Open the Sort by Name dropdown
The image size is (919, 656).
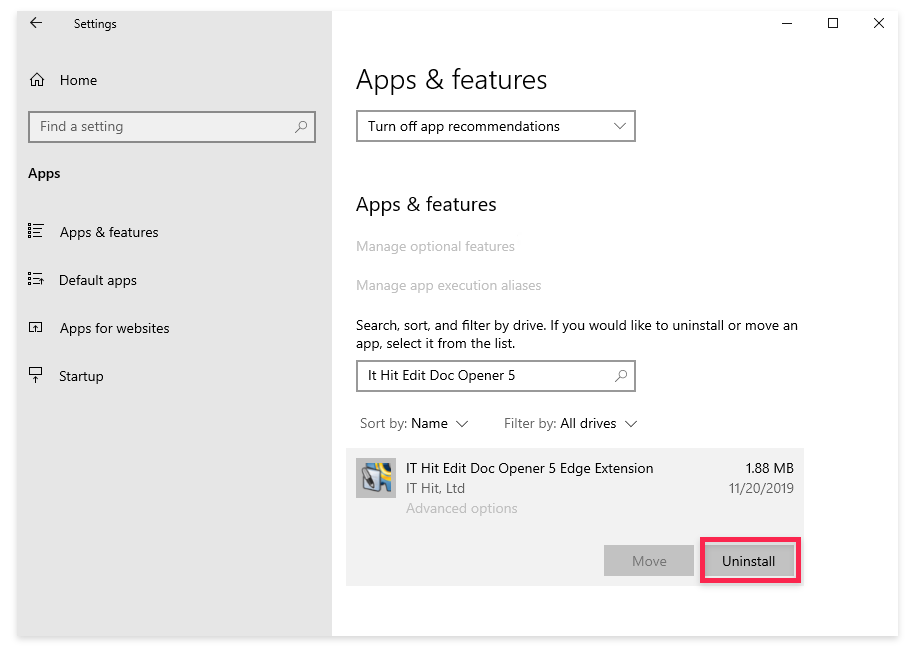[414, 423]
